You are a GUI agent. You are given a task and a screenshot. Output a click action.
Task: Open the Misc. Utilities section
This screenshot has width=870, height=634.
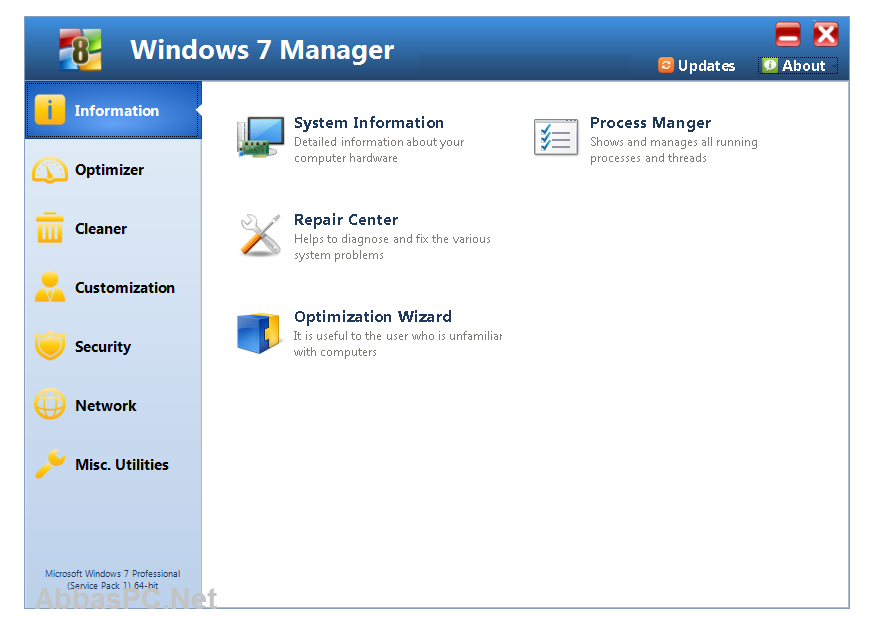coord(113,464)
